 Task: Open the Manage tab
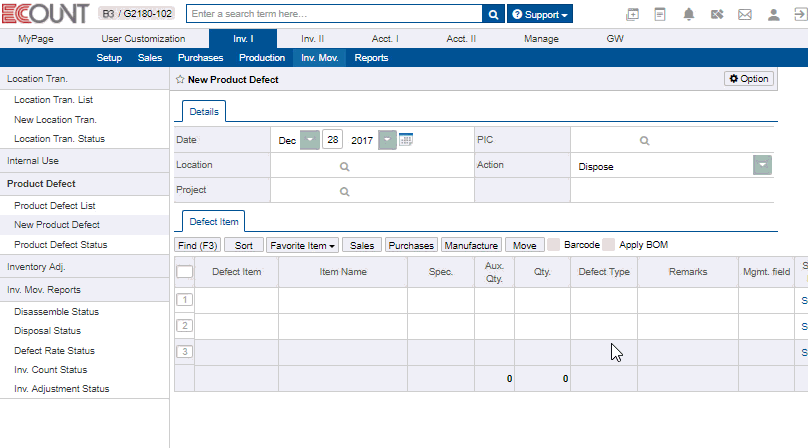pos(541,39)
